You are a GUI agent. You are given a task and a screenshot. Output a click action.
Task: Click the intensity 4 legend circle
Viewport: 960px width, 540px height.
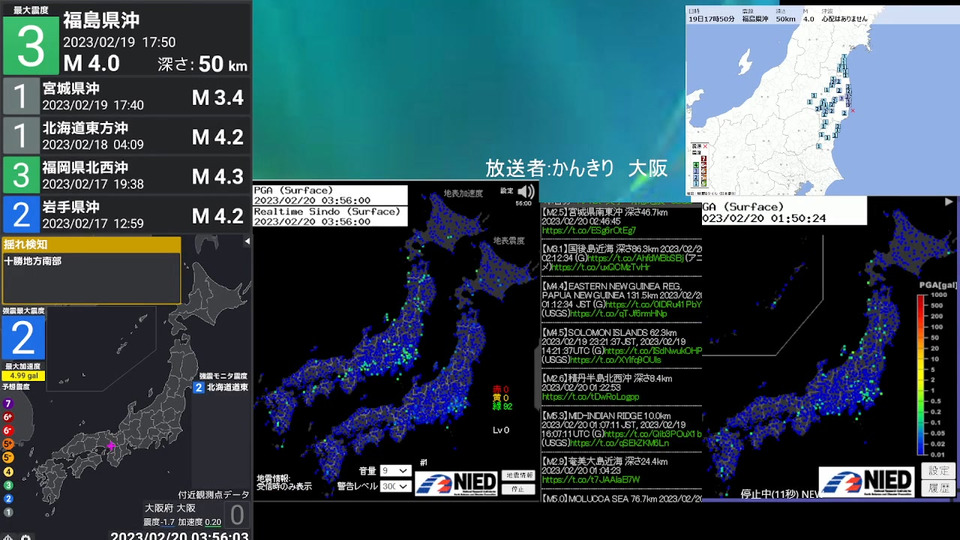[x=8, y=472]
